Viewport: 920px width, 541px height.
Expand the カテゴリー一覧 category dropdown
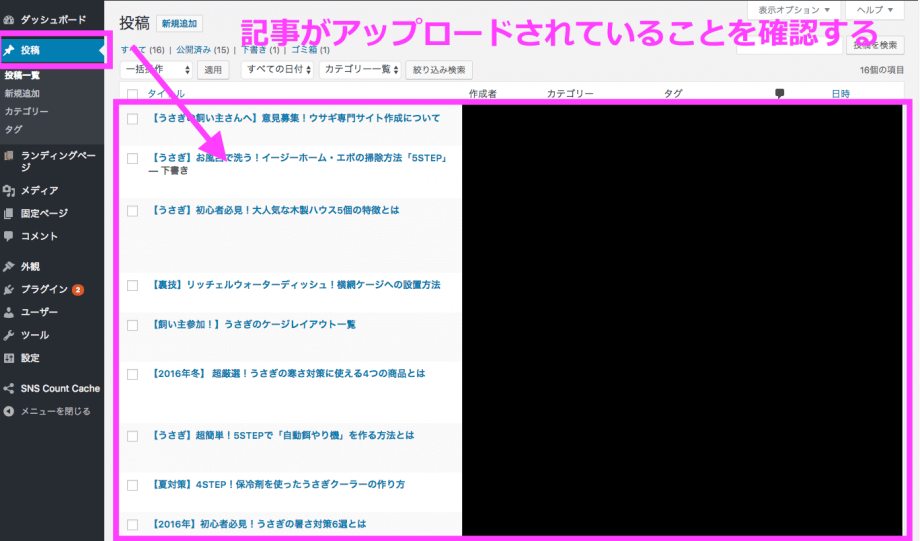[359, 69]
